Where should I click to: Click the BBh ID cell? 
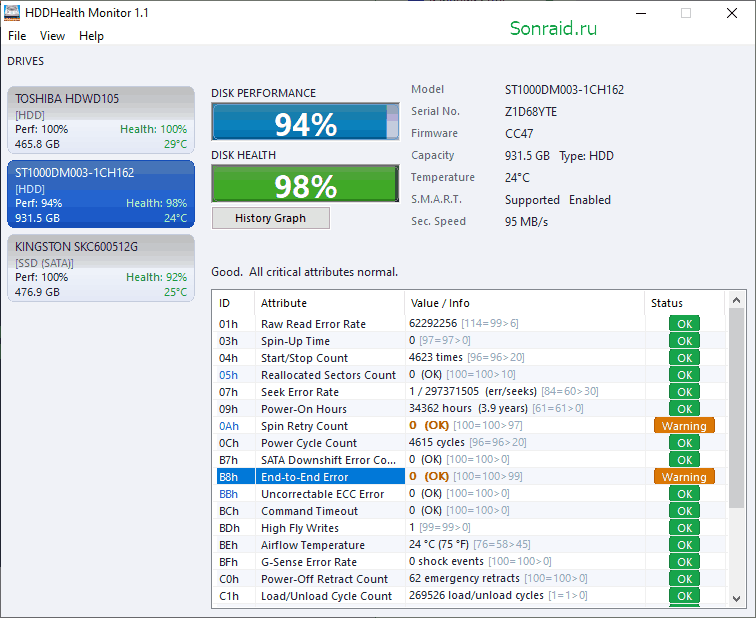point(228,494)
